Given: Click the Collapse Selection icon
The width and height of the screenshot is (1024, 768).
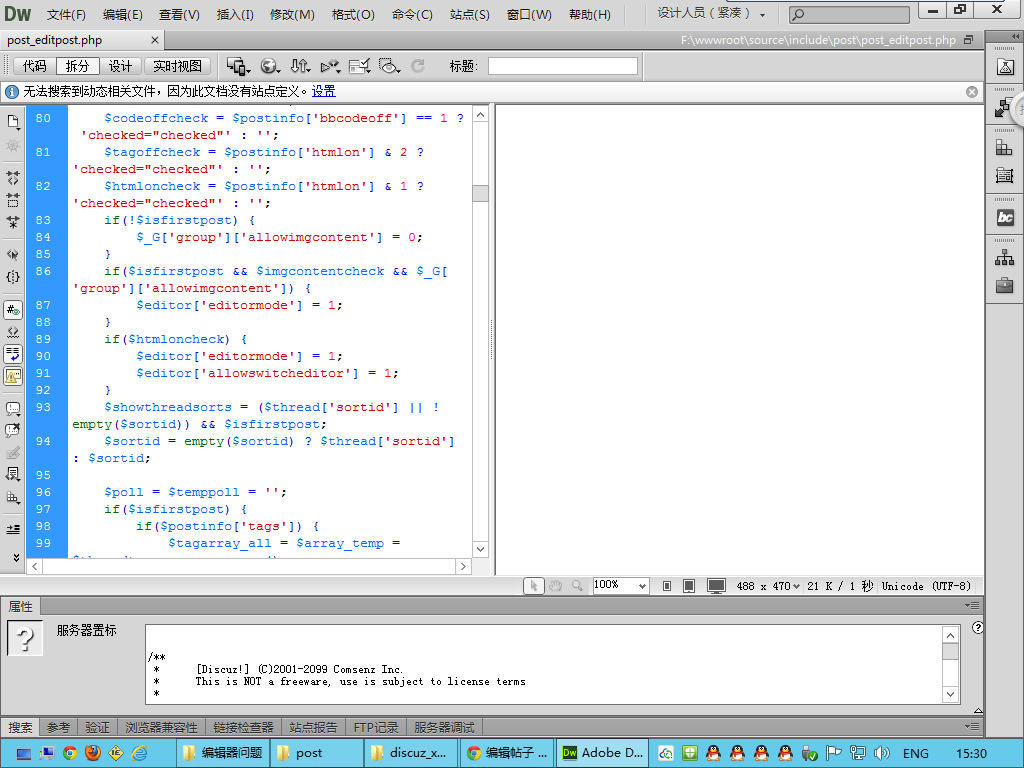Looking at the screenshot, I should click(13, 200).
